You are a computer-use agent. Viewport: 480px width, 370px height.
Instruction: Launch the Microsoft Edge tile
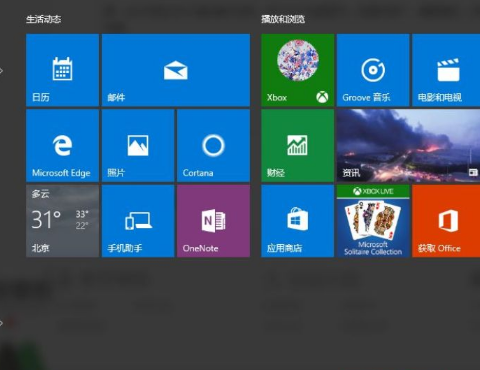coord(62,146)
